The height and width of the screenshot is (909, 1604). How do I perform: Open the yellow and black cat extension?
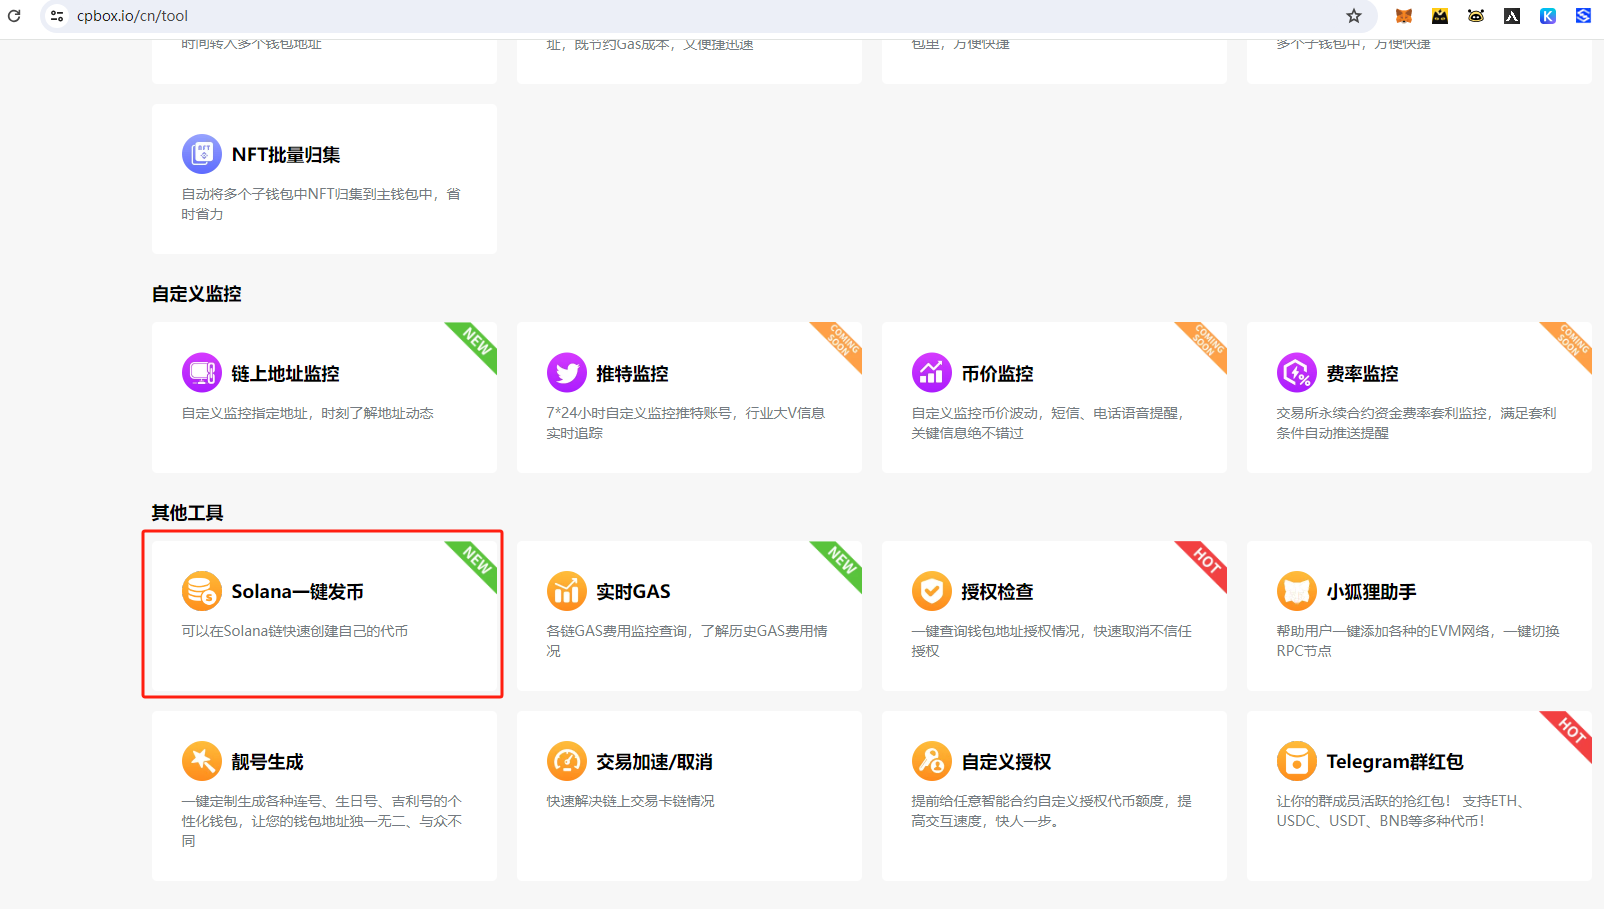tap(1440, 16)
